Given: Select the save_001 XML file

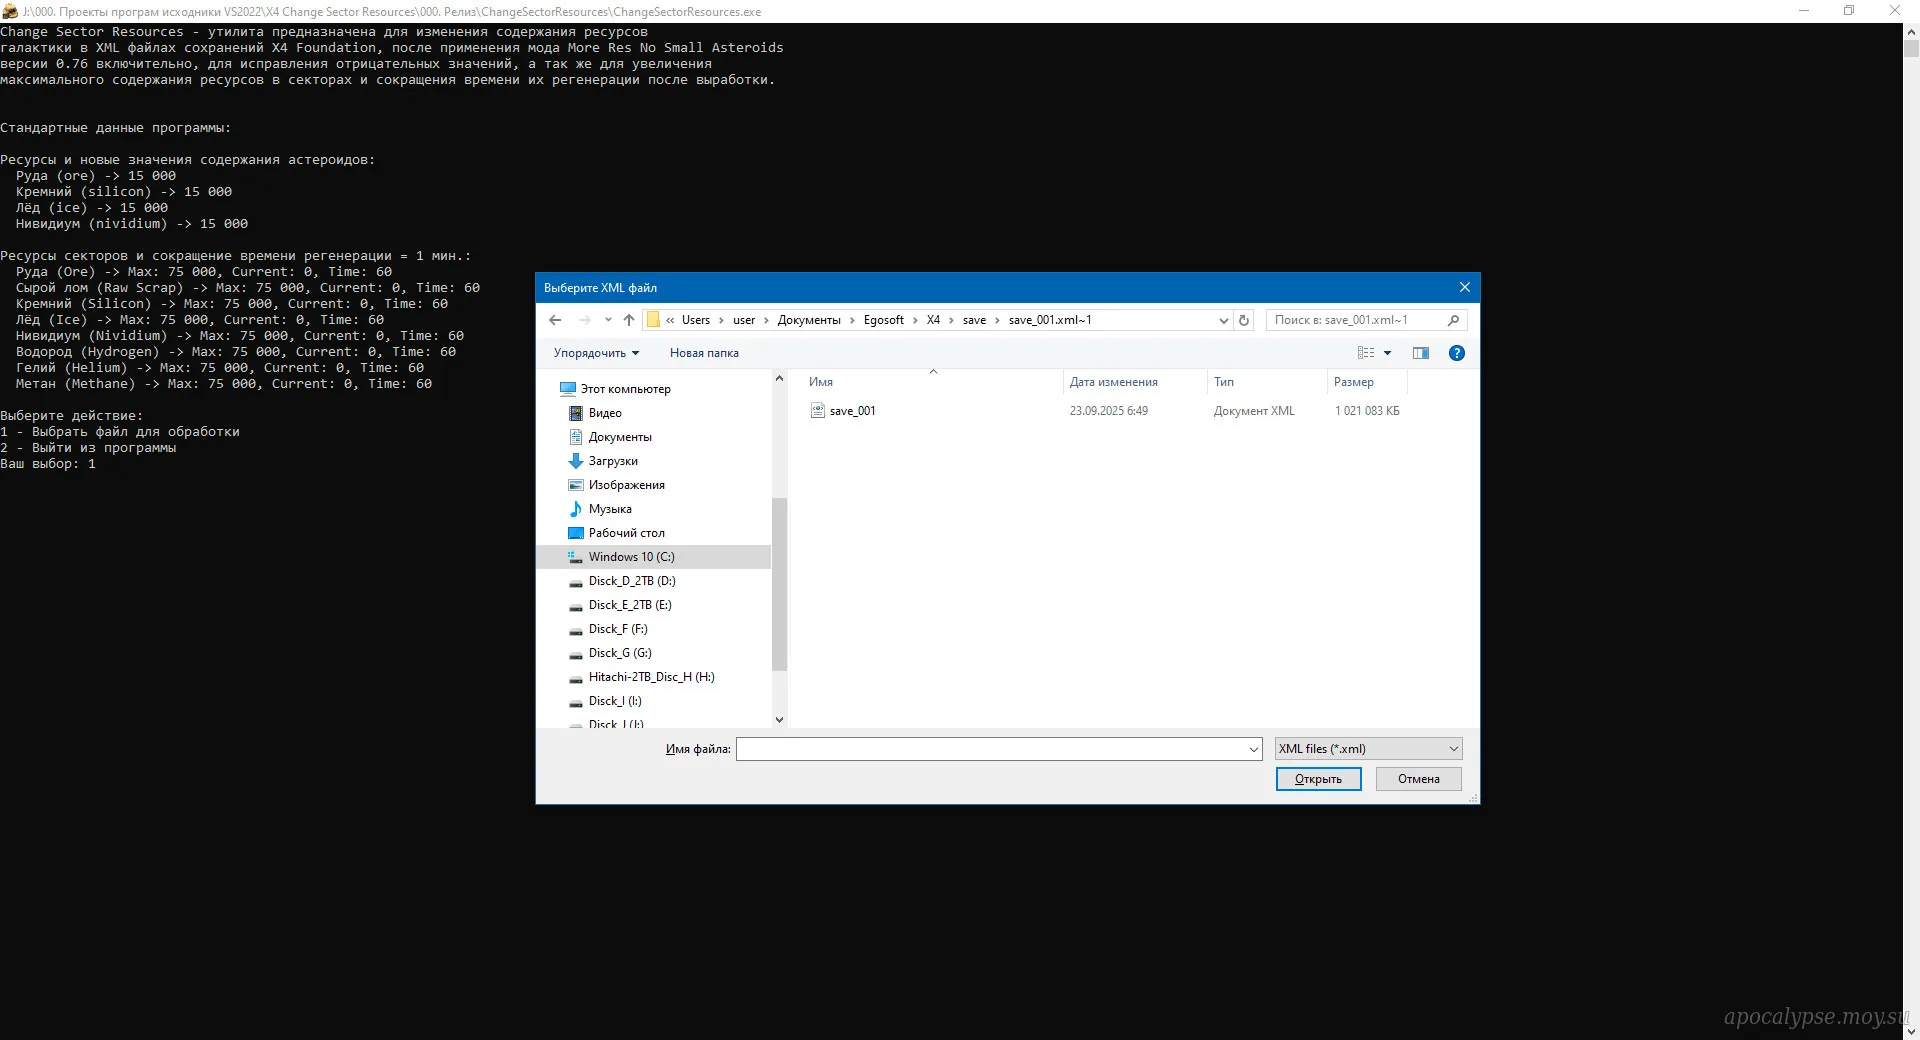Looking at the screenshot, I should coord(852,411).
